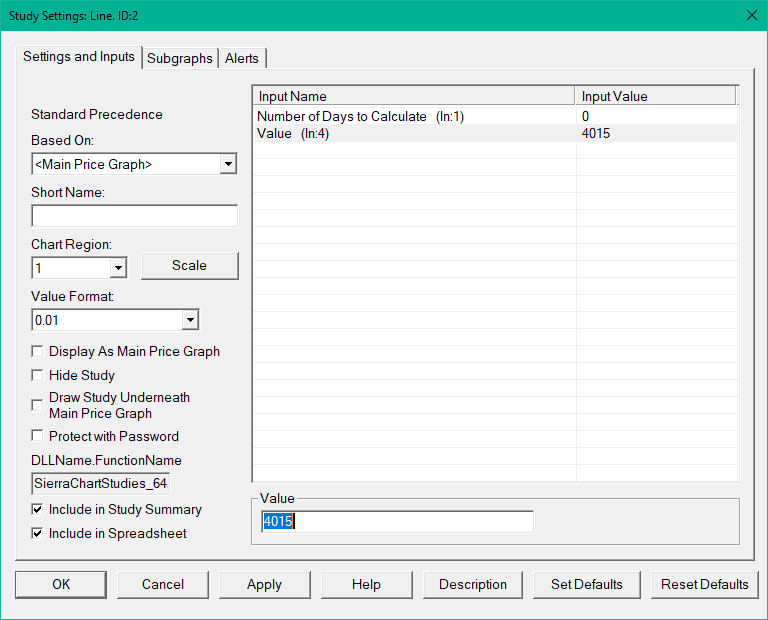Image resolution: width=768 pixels, height=620 pixels.
Task: Click the Apply button
Action: [264, 584]
